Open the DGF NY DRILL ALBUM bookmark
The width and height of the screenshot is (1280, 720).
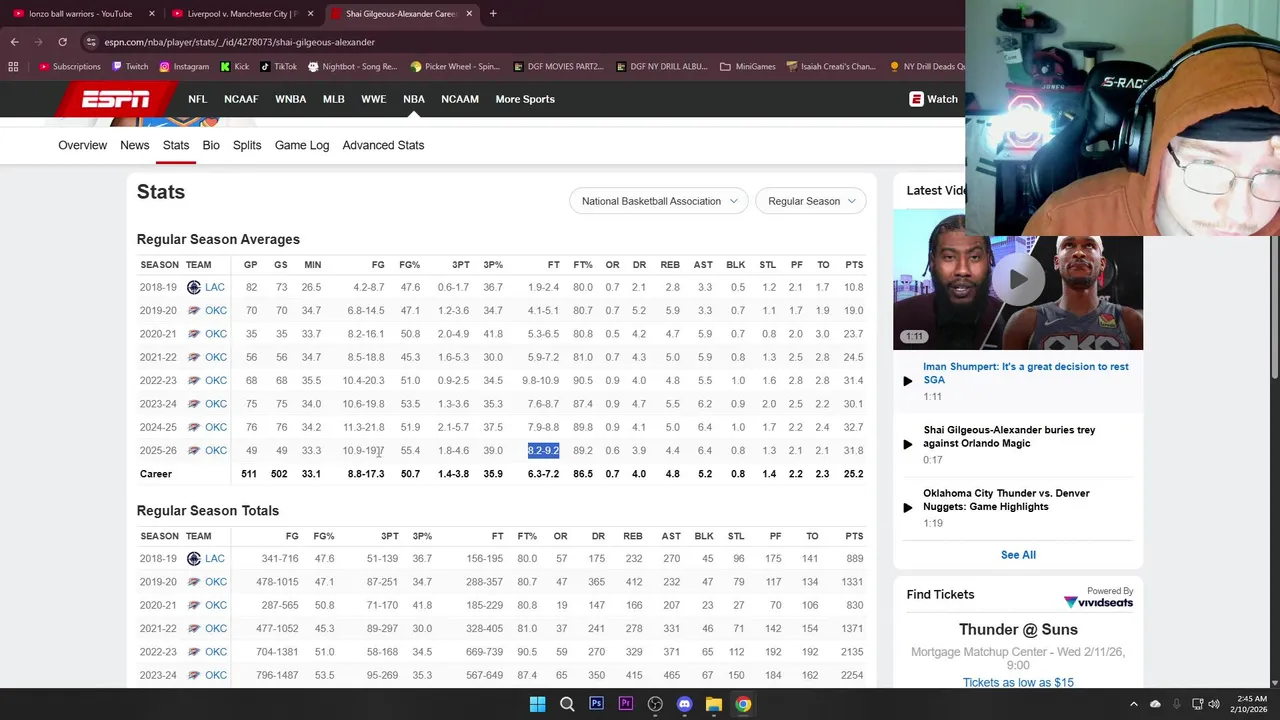662,67
